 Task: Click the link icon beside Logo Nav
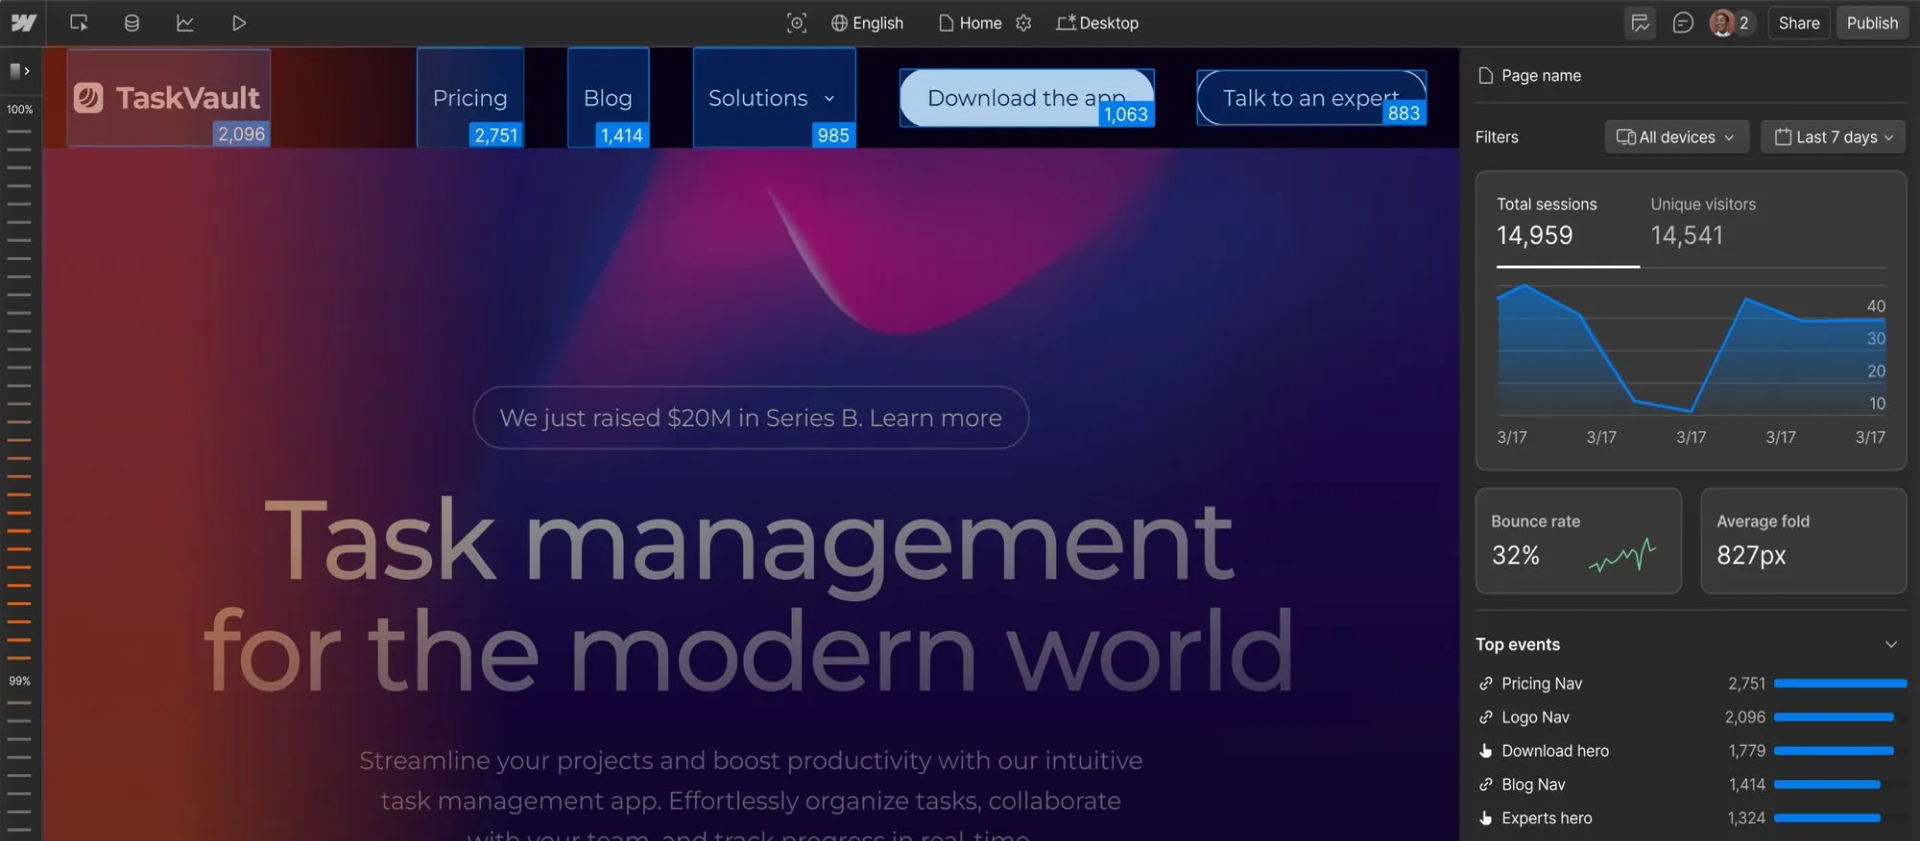point(1486,717)
